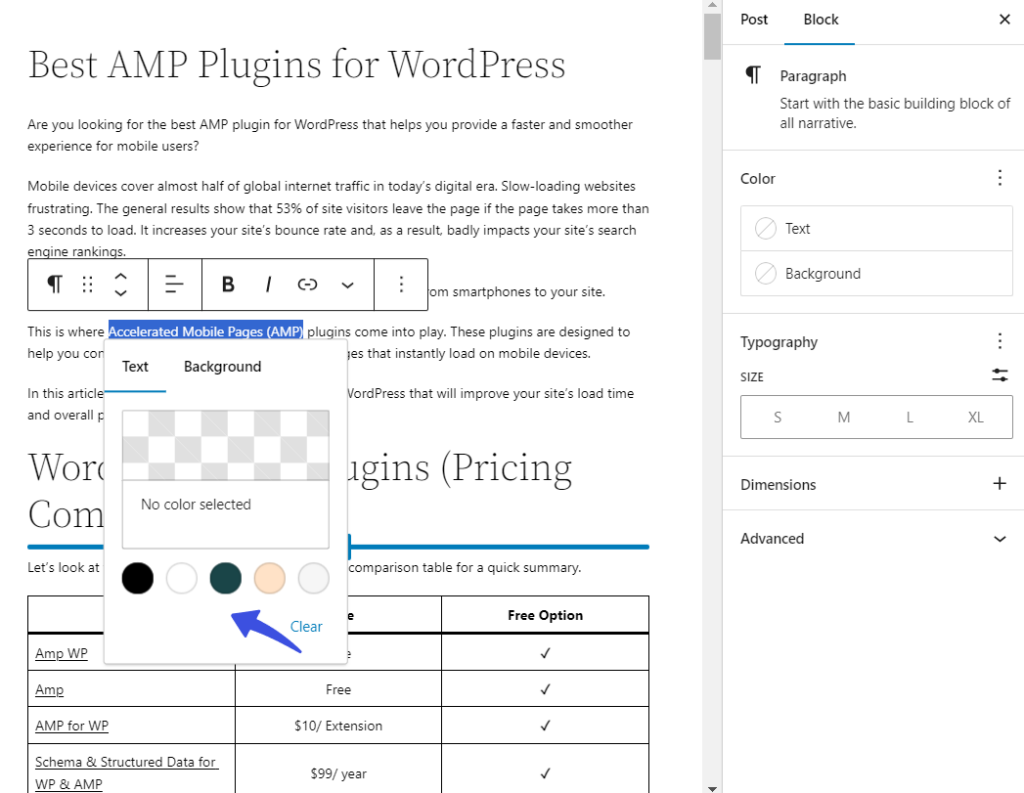Click the post title Best AMP Plugins

click(x=296, y=64)
